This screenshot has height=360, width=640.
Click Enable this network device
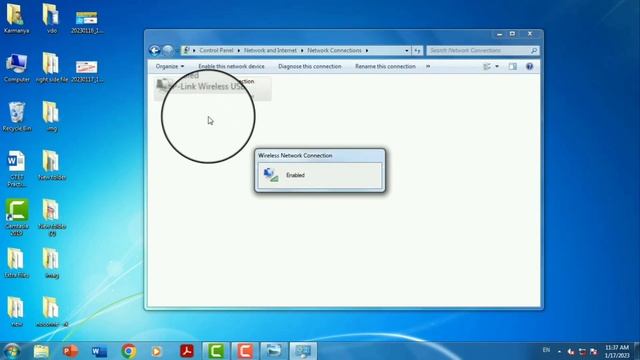pos(231,66)
